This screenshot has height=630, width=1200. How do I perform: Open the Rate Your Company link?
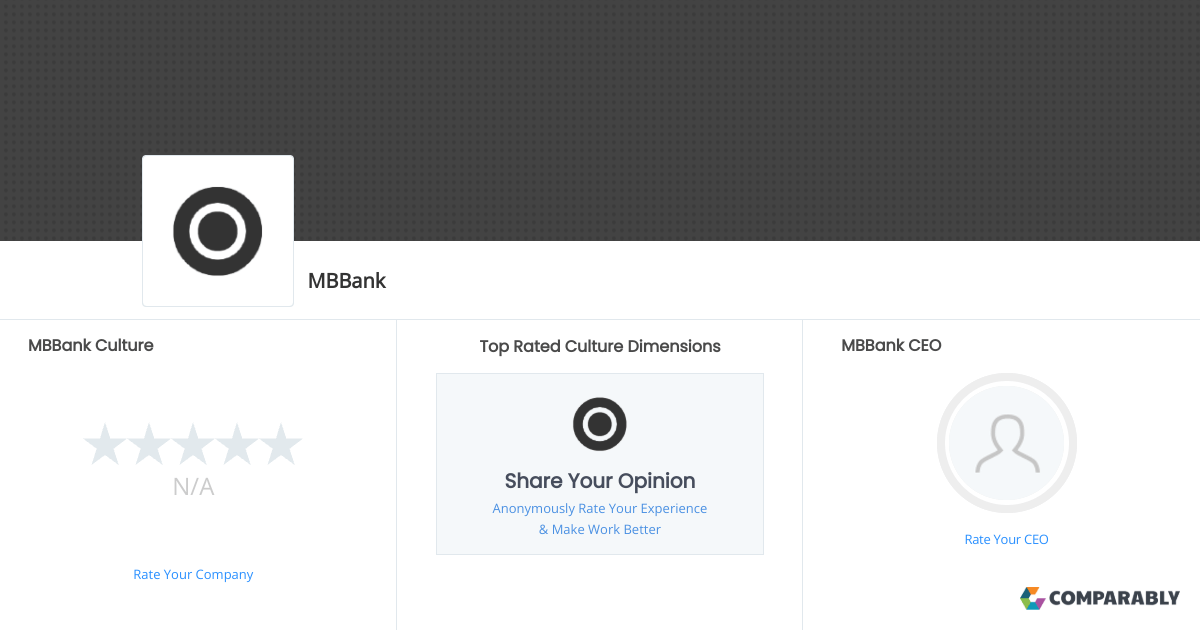193,575
